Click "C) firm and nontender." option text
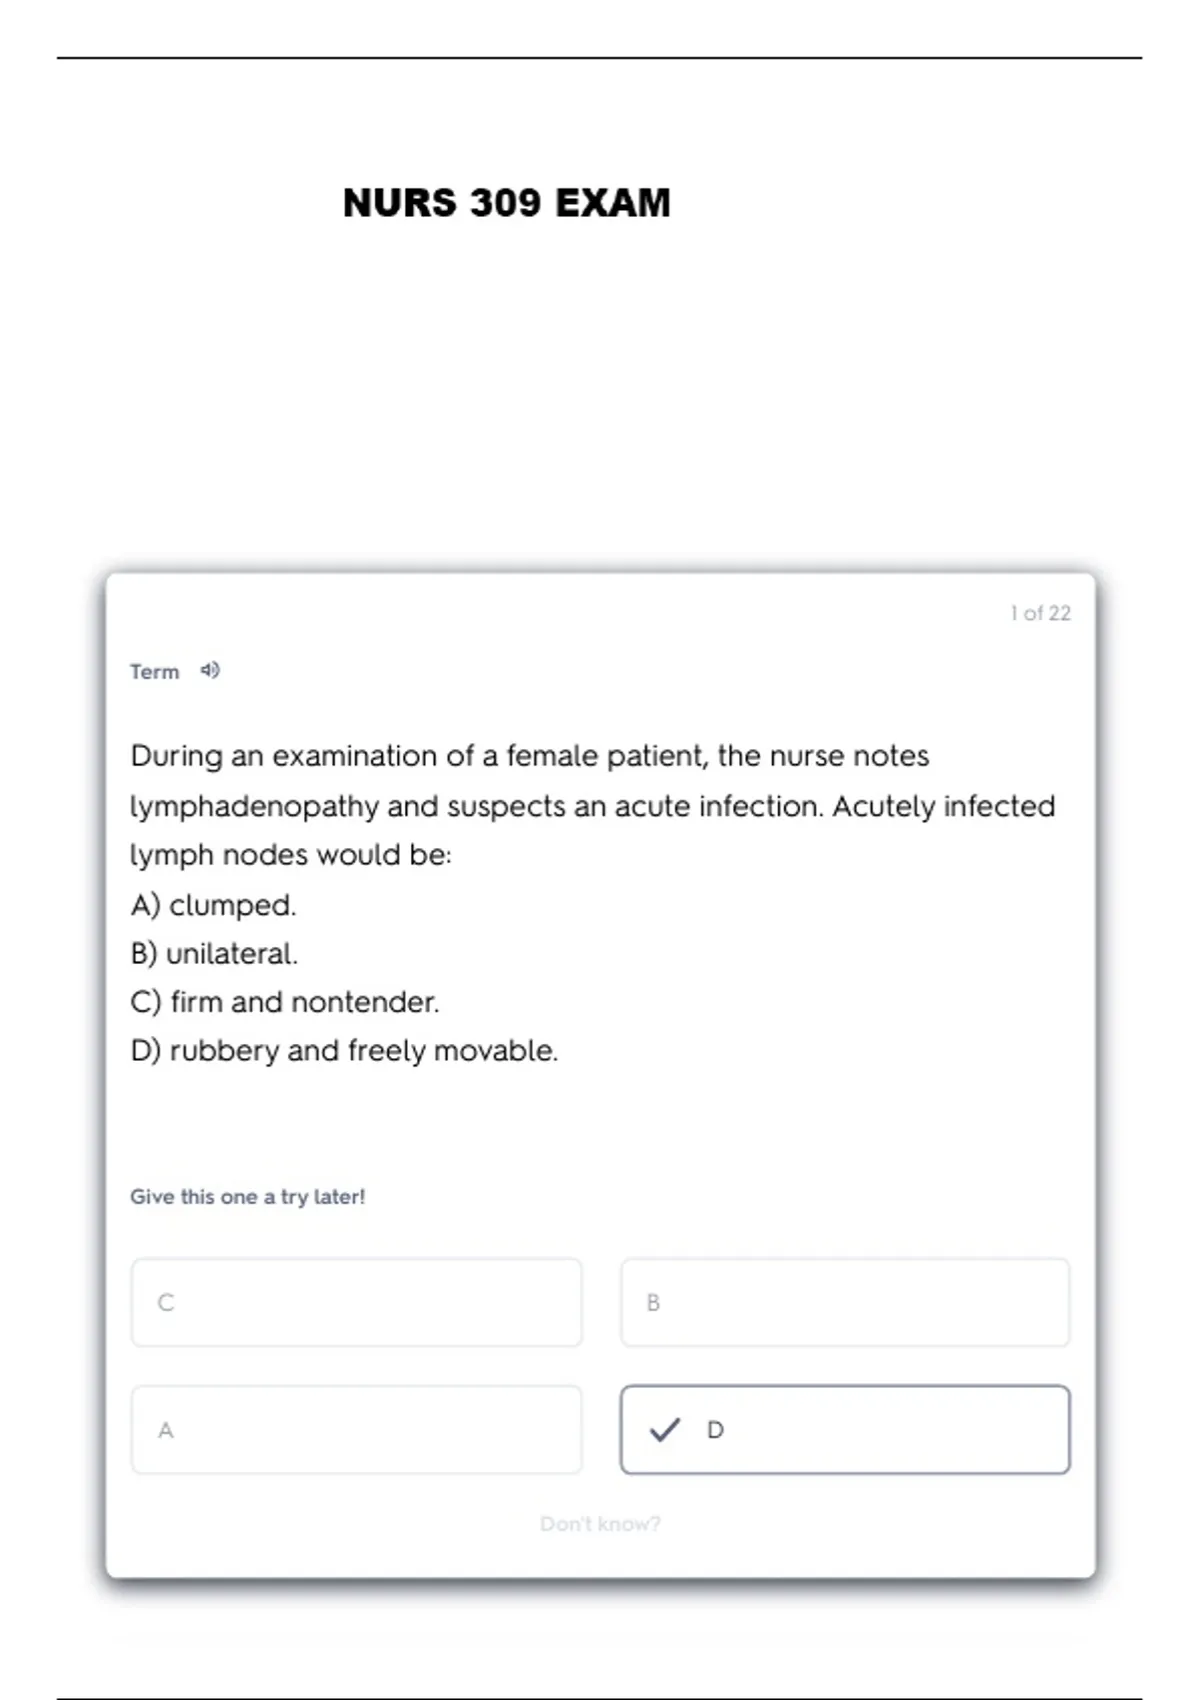The width and height of the screenshot is (1200, 1700). pyautogui.click(x=285, y=1002)
